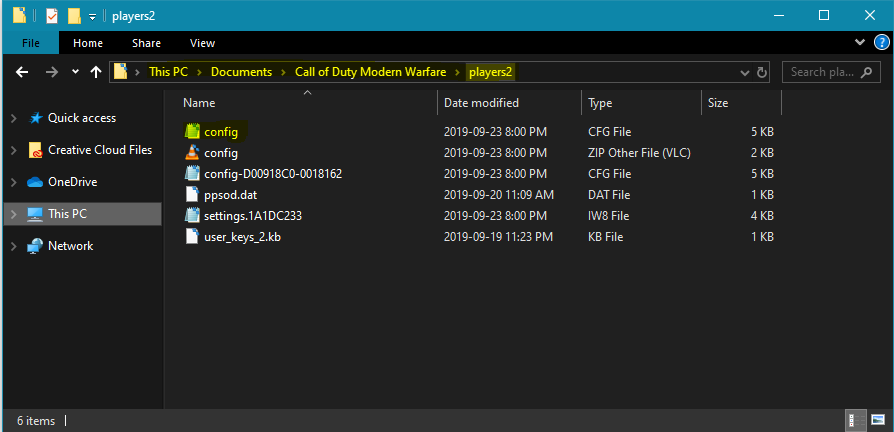This screenshot has width=894, height=432.
Task: Click the Properties quick access icon
Action: click(x=51, y=16)
